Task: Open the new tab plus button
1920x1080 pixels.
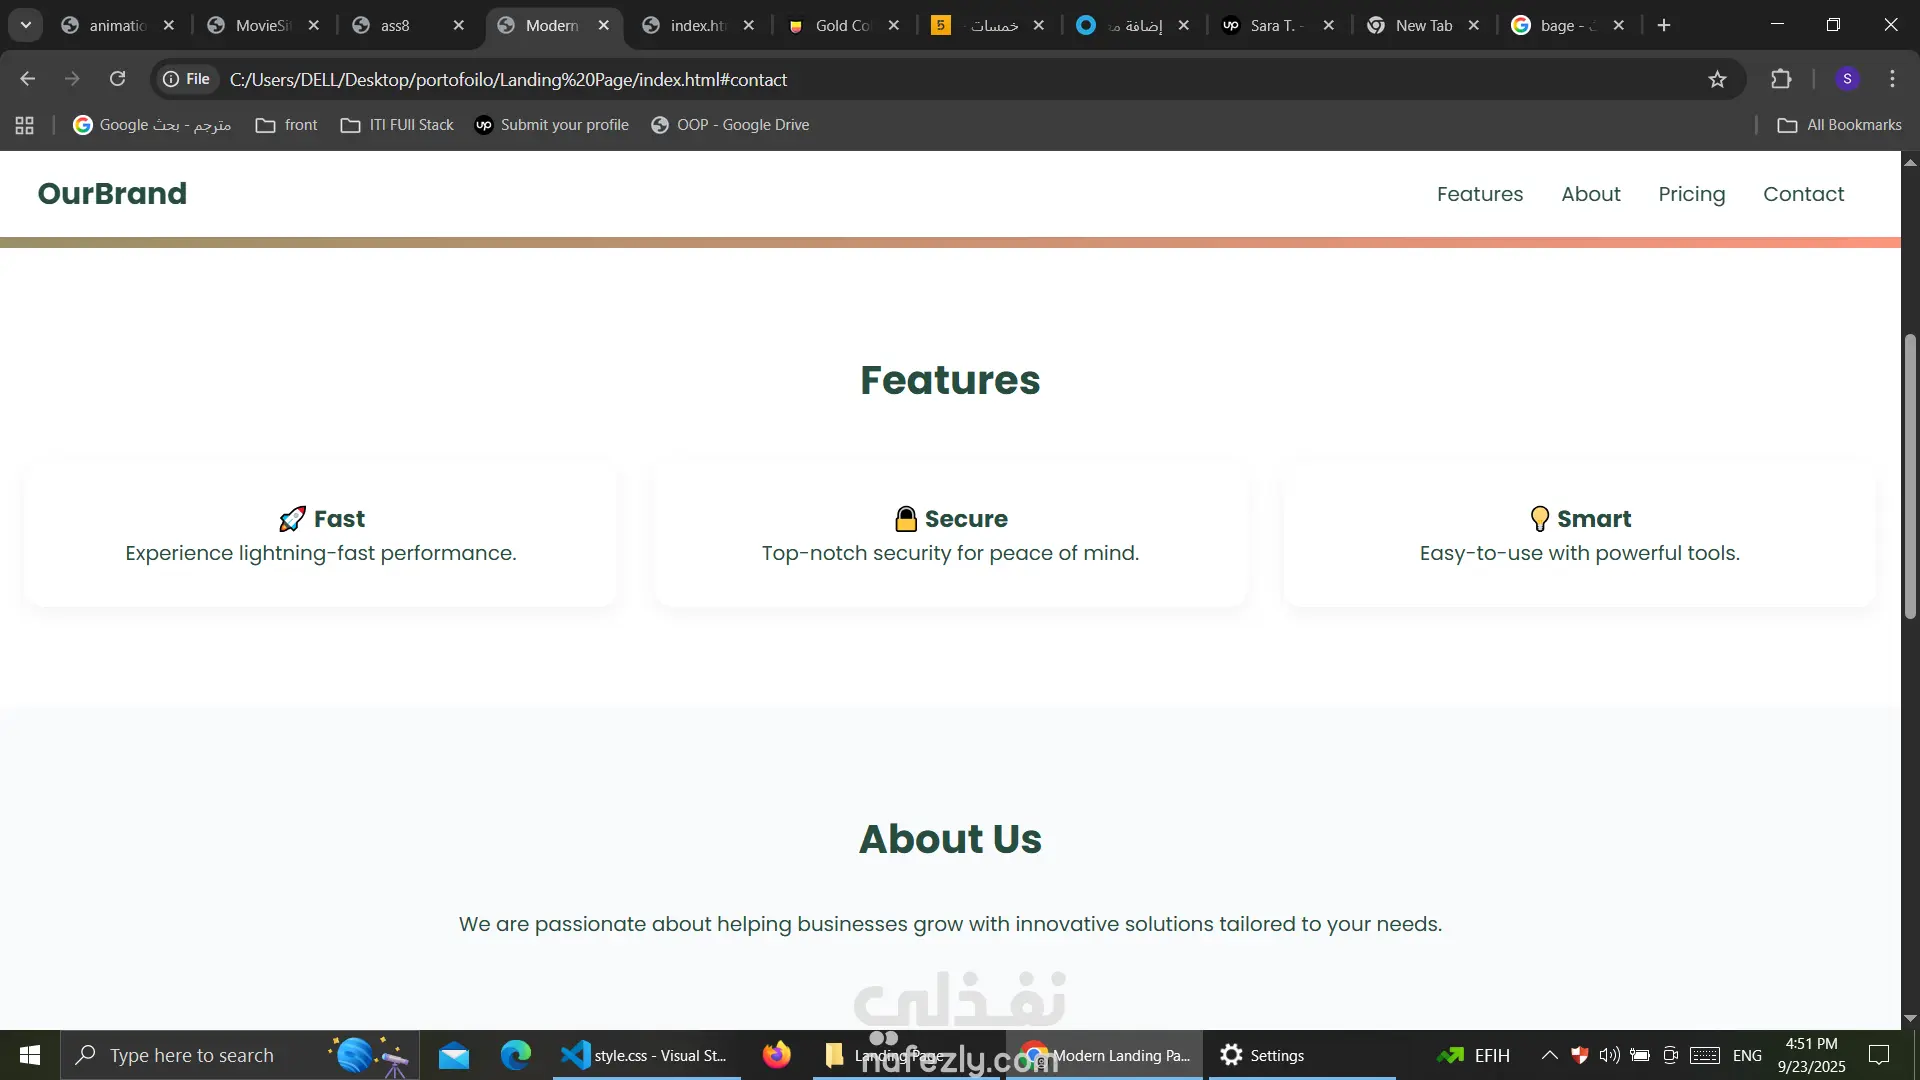Action: [x=1664, y=26]
